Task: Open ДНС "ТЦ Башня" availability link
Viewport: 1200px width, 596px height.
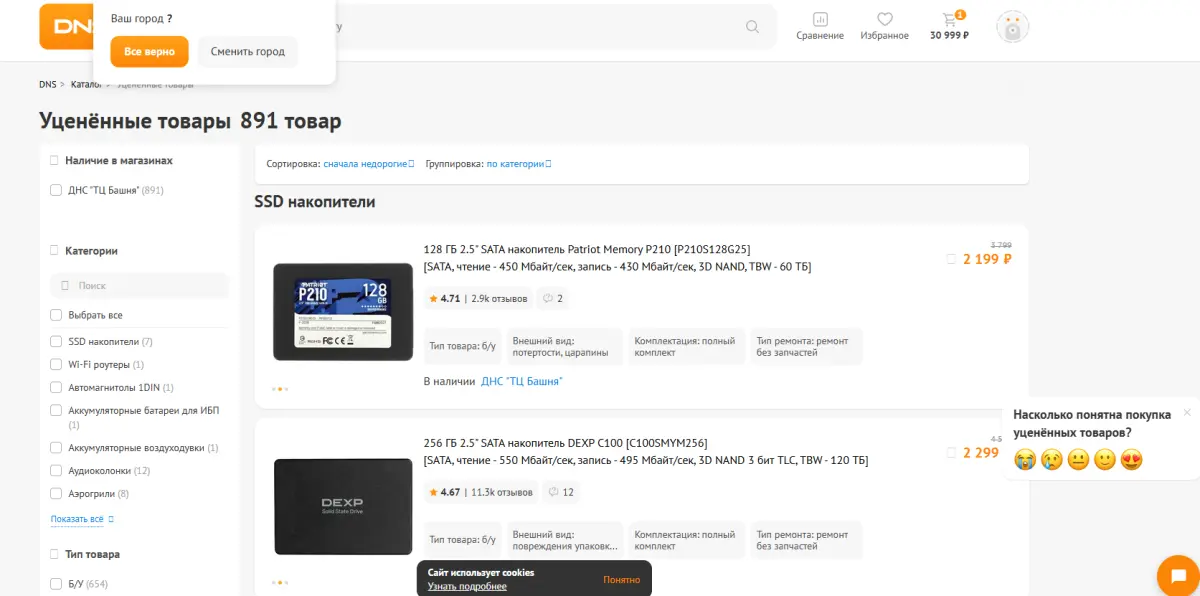Action: [521, 381]
